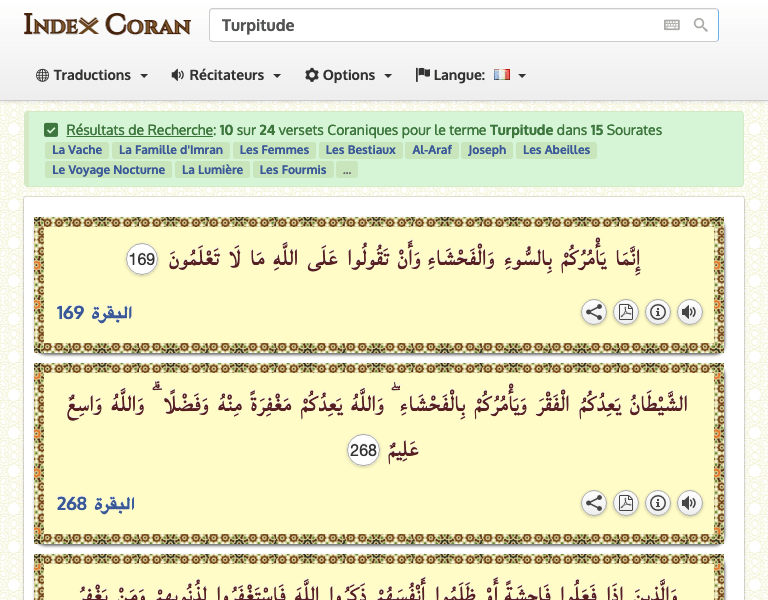The width and height of the screenshot is (768, 600).
Task: Open the Langue selector dropdown
Action: pos(471,75)
